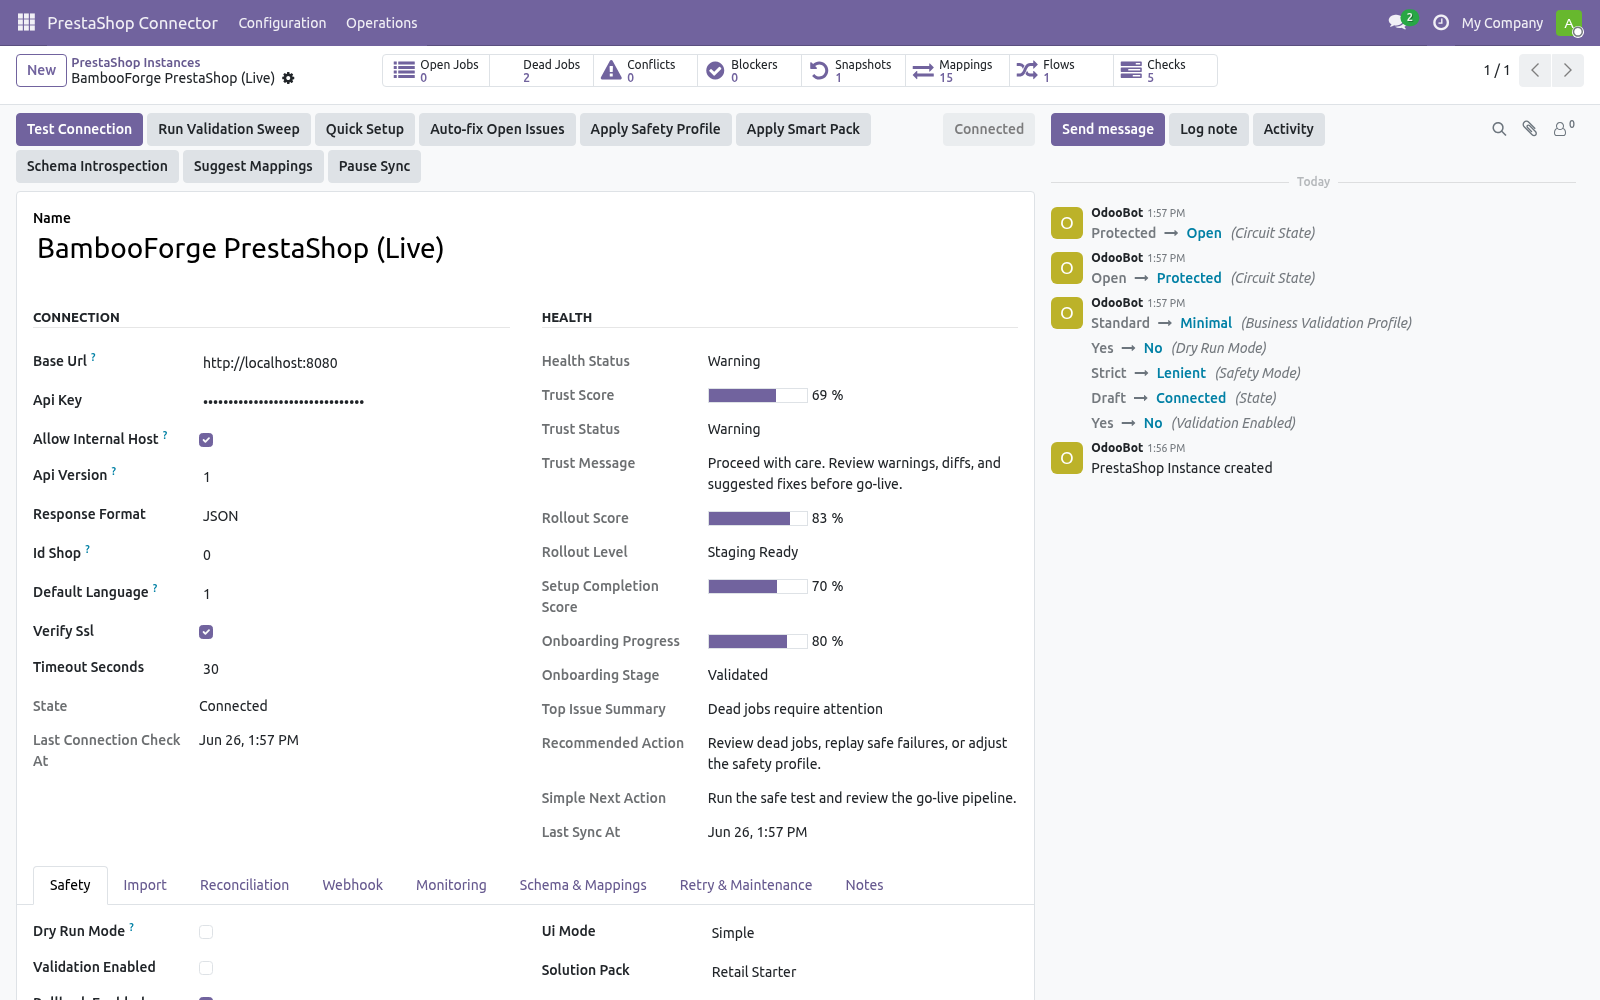Click the Onboarding Progress bar
The image size is (1600, 1000).
tap(757, 641)
